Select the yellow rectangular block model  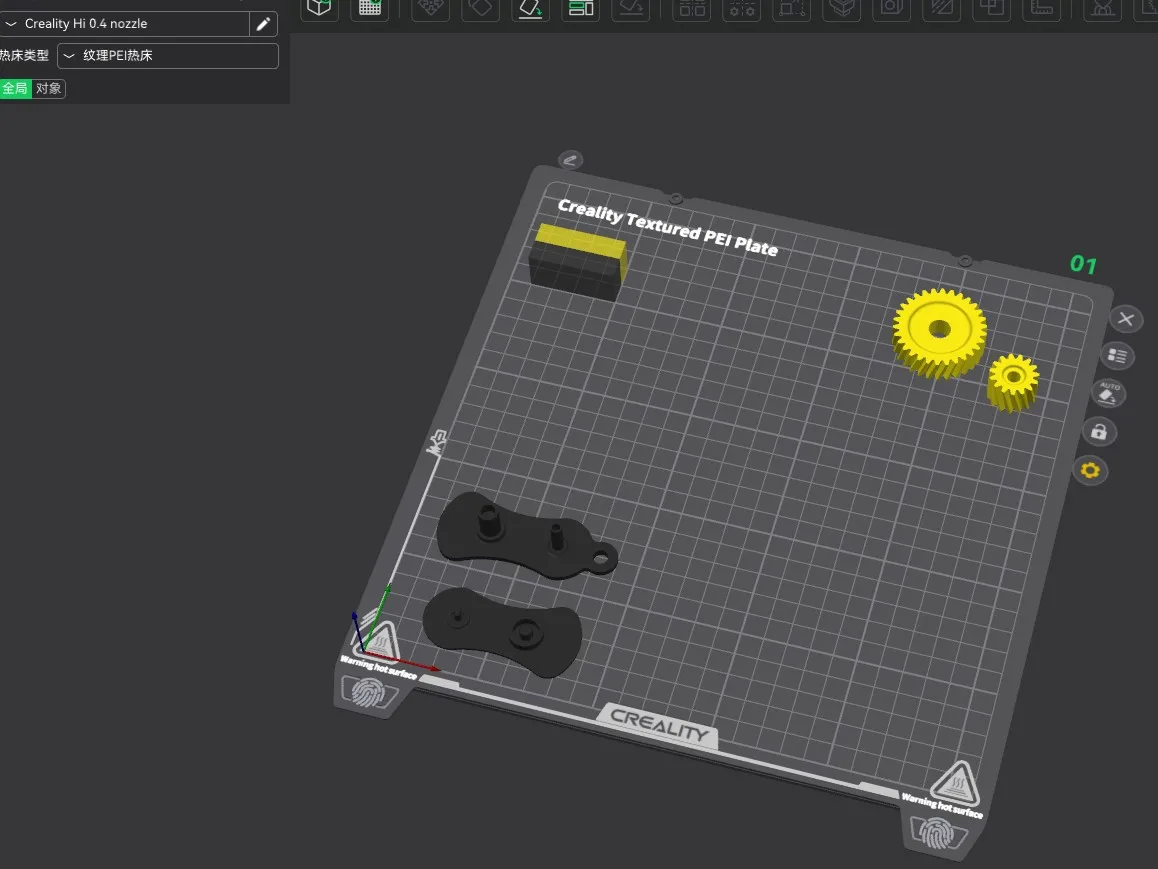[578, 261]
